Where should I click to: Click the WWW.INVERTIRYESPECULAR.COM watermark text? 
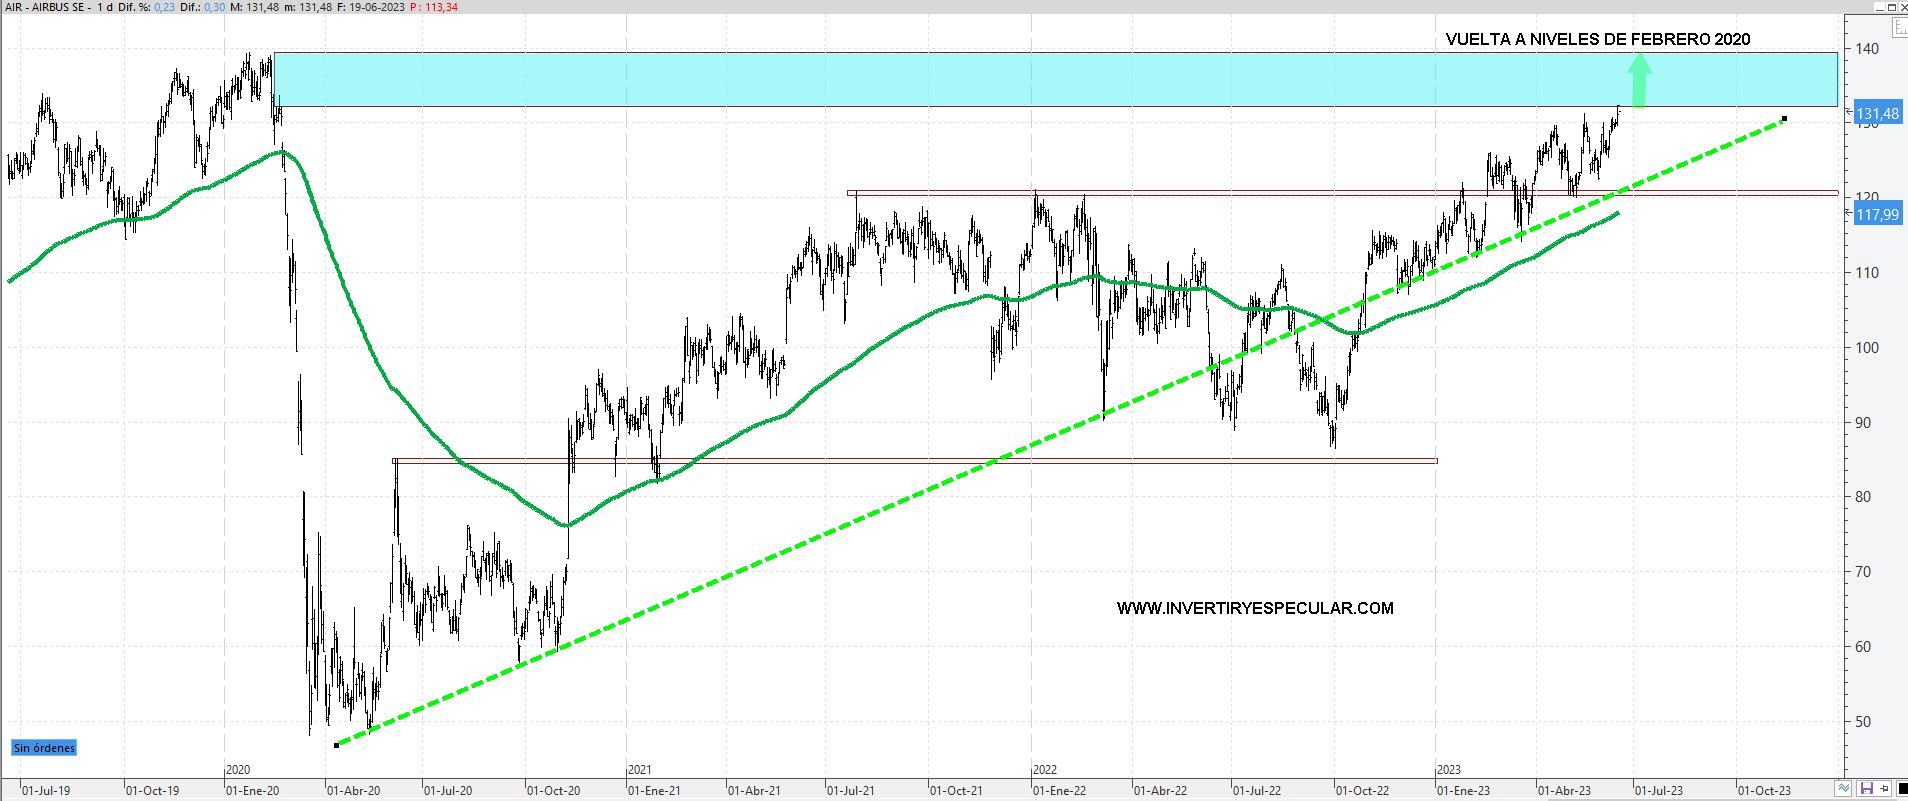pos(1254,608)
